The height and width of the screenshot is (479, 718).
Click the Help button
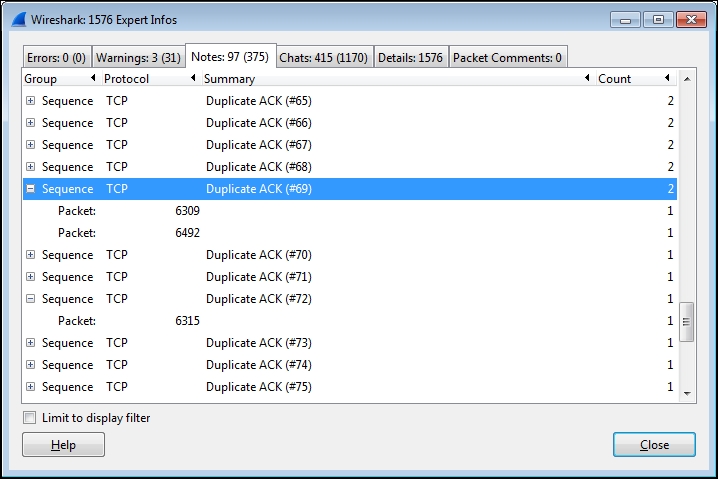click(63, 445)
